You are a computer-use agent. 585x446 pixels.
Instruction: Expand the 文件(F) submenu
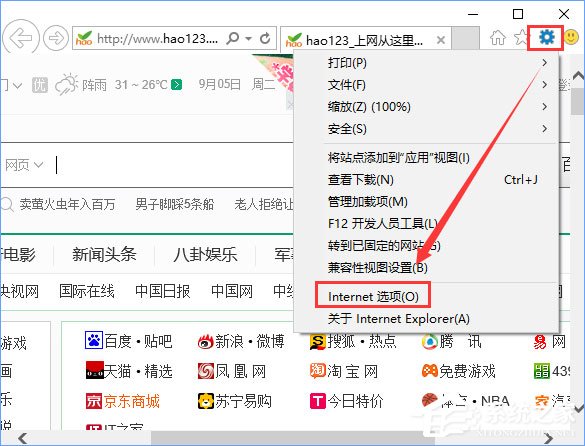426,85
